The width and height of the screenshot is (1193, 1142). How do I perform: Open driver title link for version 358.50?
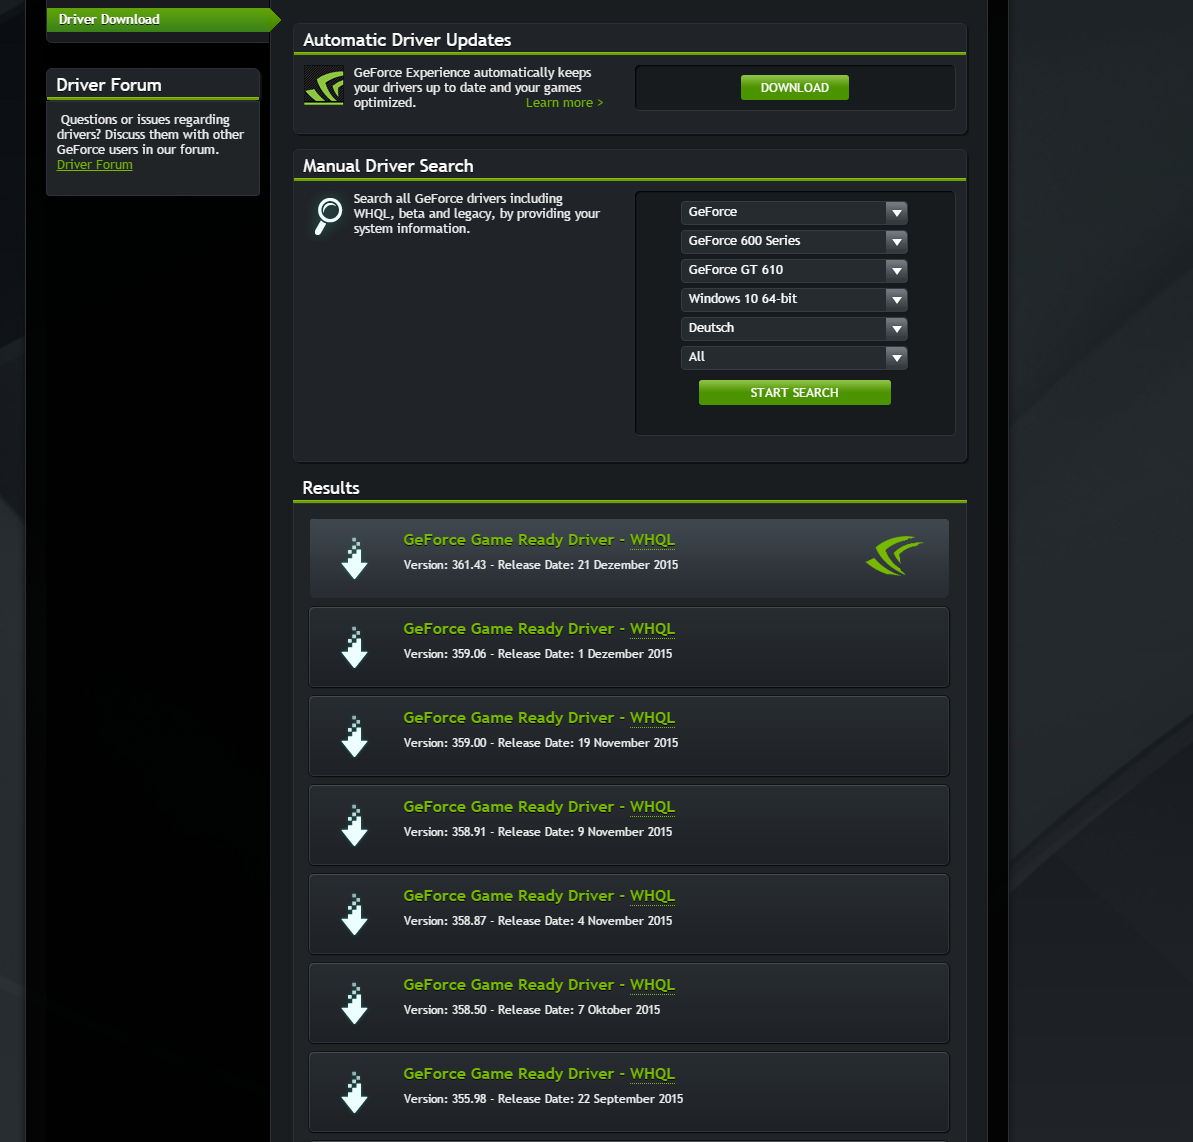539,985
